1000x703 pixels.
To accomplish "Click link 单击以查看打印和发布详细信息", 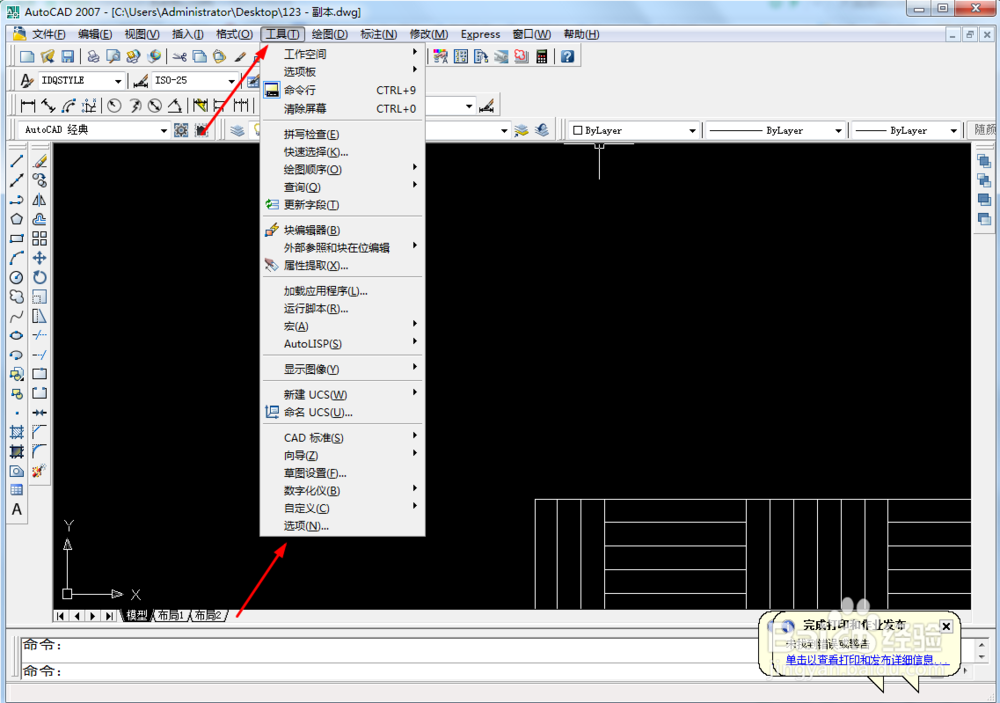I will pos(866,660).
